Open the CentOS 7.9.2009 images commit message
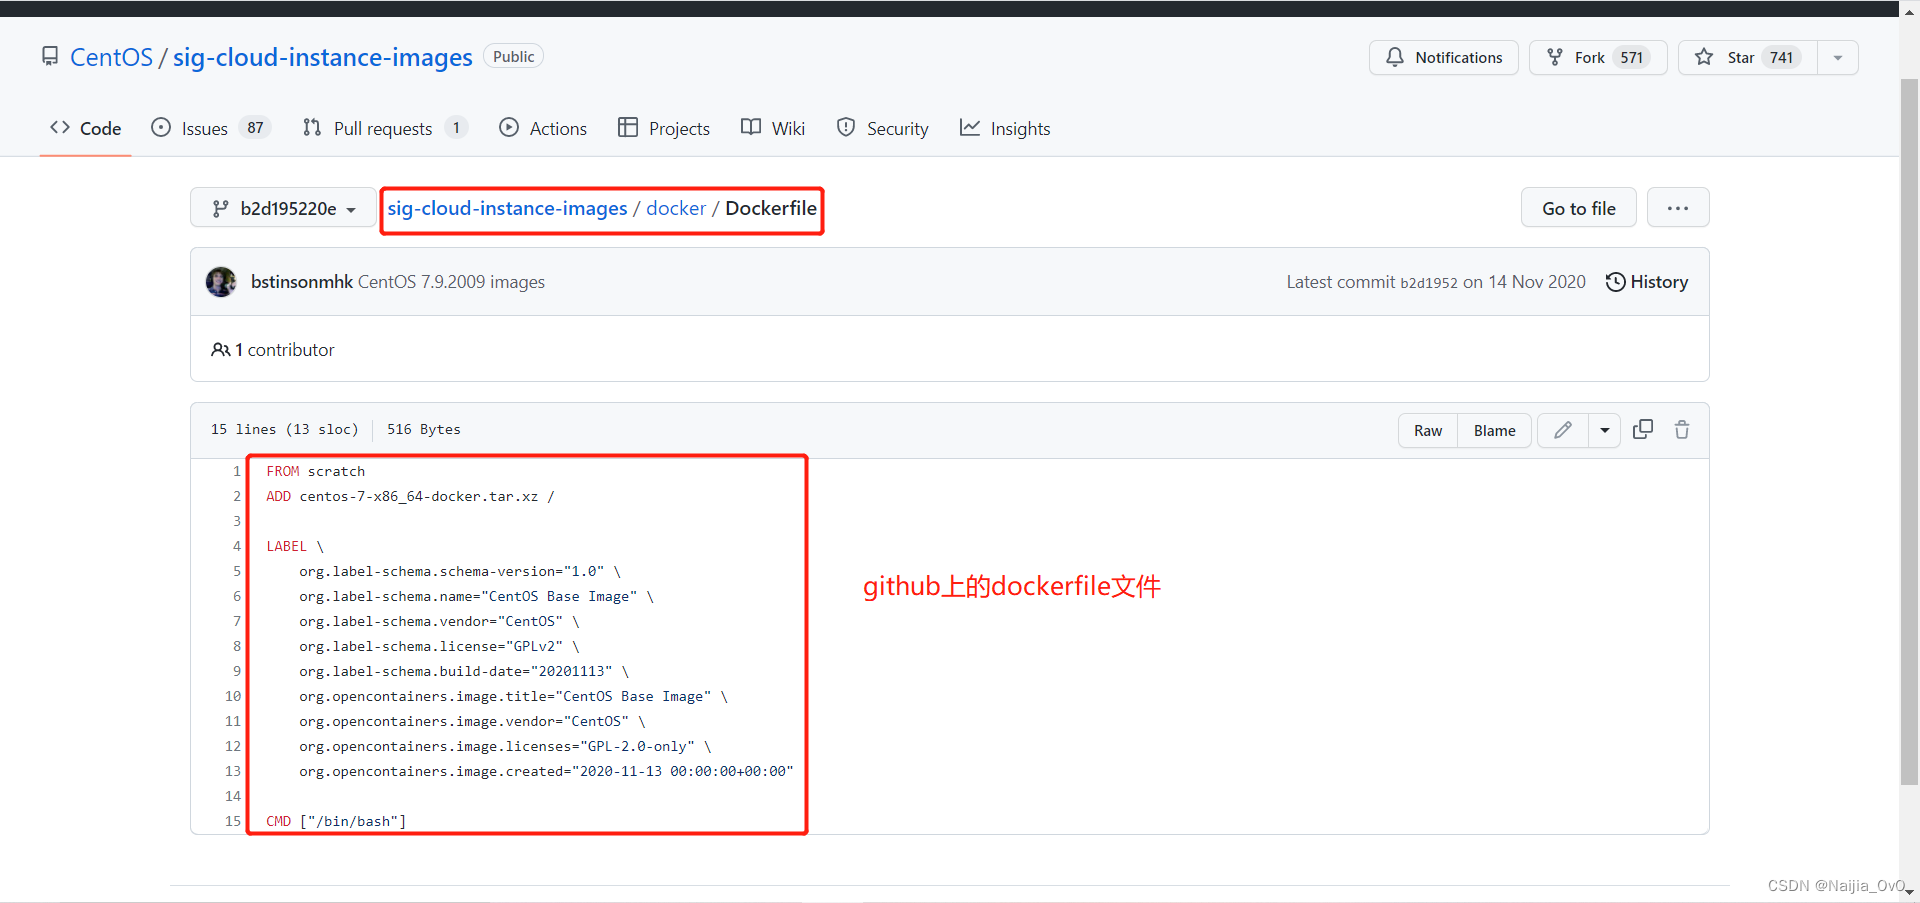 point(451,282)
